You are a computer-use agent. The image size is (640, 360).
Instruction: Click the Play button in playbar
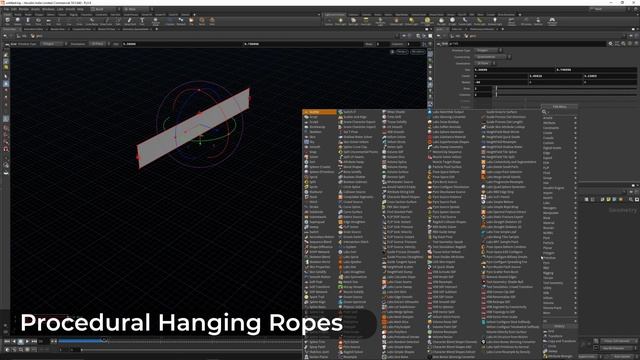27,341
